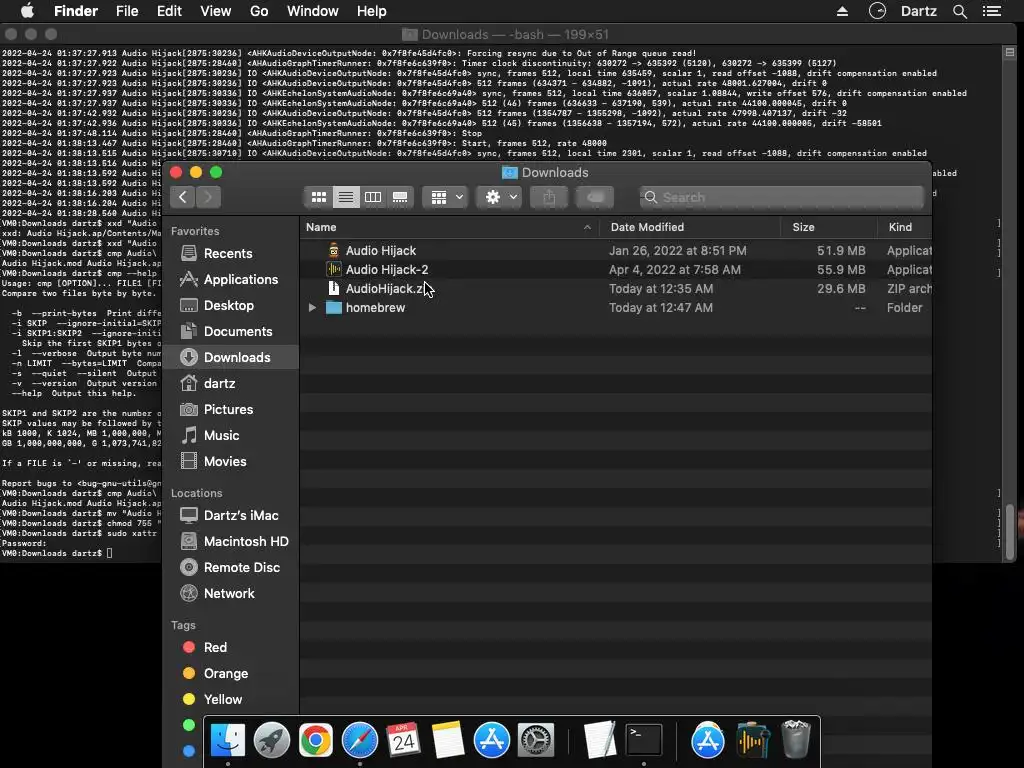Select the homebrew folder row

click(x=615, y=308)
